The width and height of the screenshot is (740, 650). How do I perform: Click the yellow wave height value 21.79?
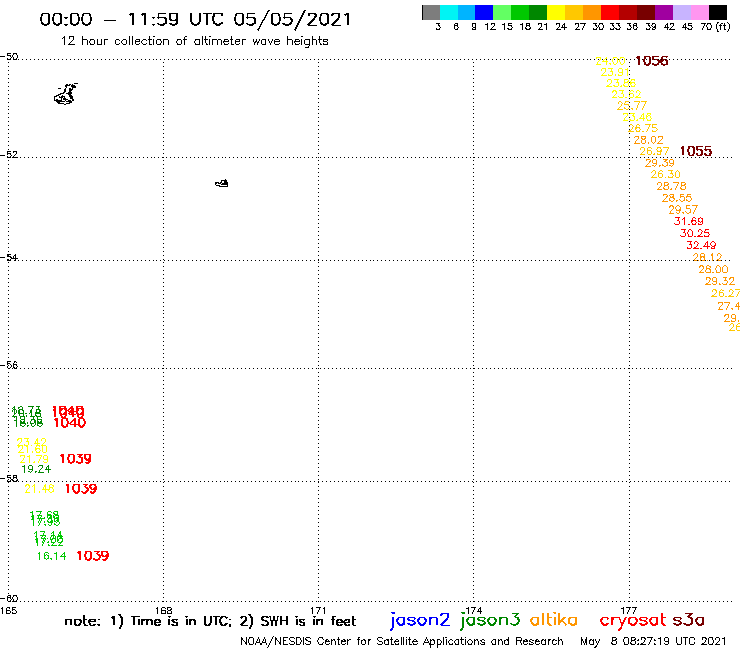[x=34, y=459]
